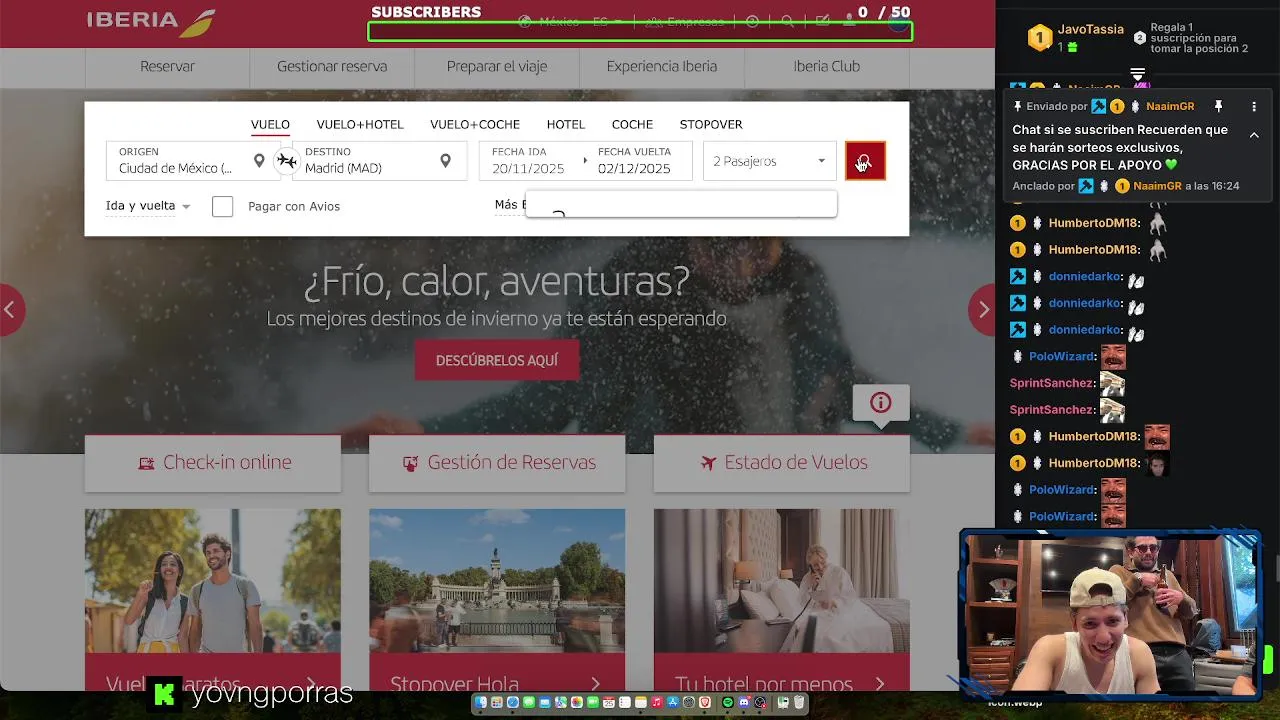Expand the gift leaderboard handle
The height and width of the screenshot is (720, 1280).
(x=1137, y=75)
